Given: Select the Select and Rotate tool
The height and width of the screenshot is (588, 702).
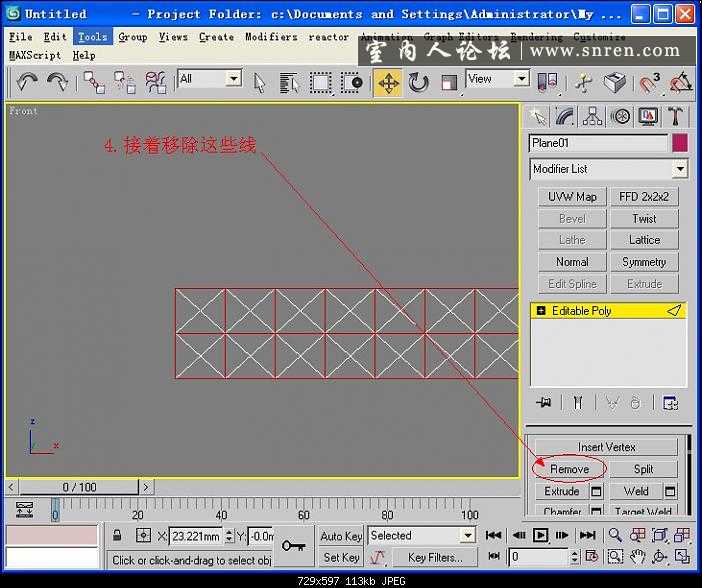Looking at the screenshot, I should [418, 83].
